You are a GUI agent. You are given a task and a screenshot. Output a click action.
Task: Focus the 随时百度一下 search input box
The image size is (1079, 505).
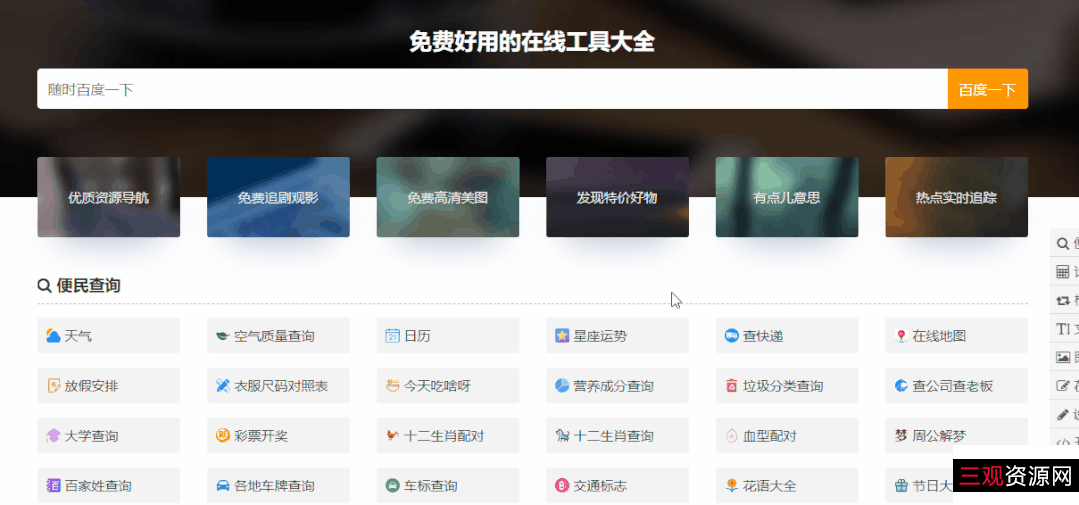492,89
